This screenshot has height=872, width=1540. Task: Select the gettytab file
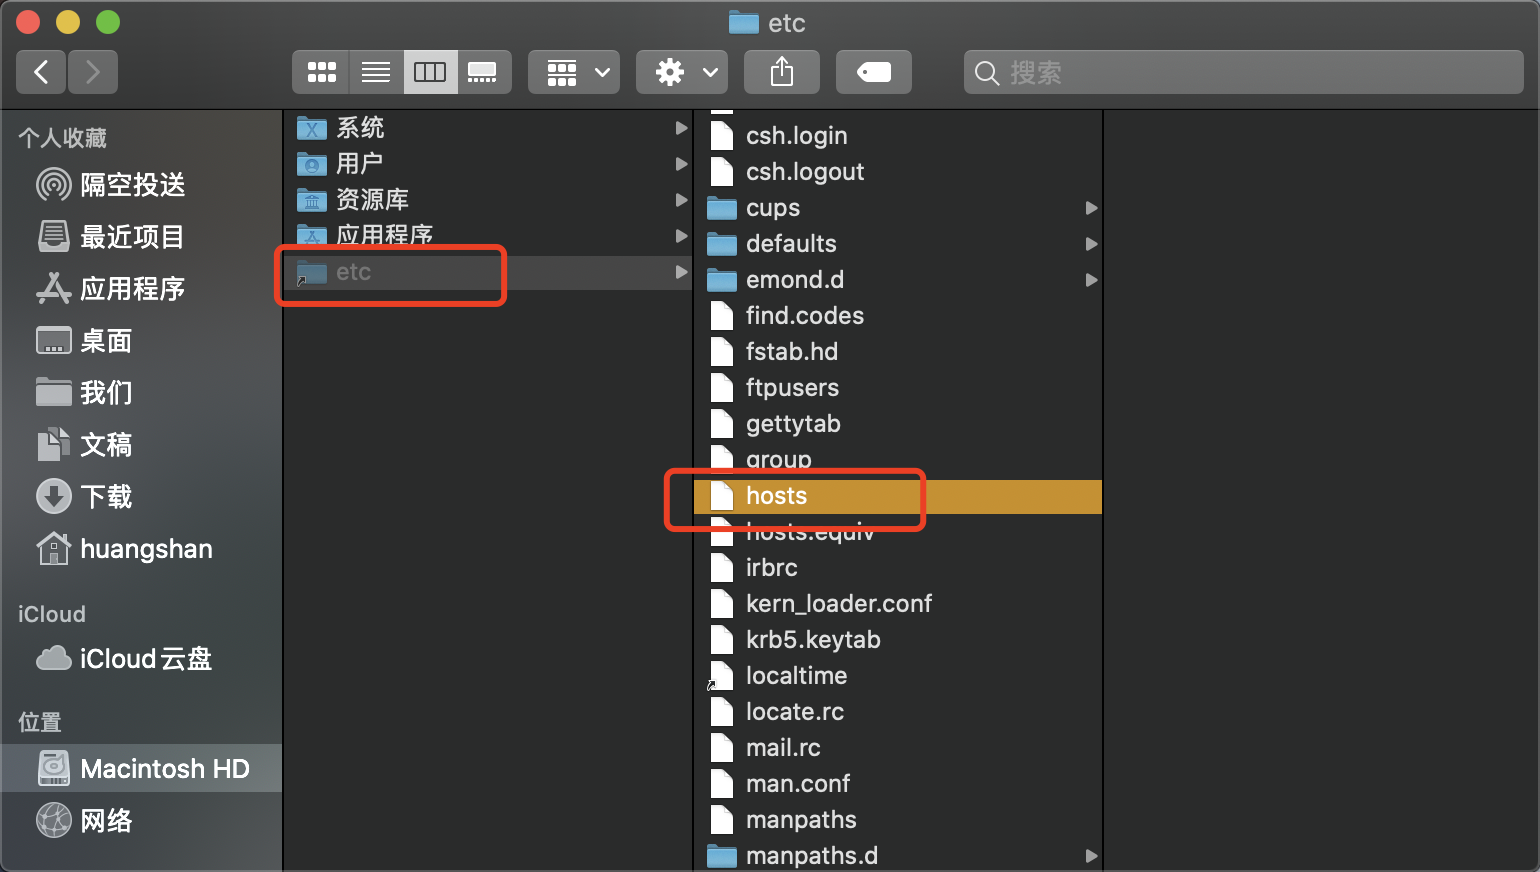[x=898, y=424]
